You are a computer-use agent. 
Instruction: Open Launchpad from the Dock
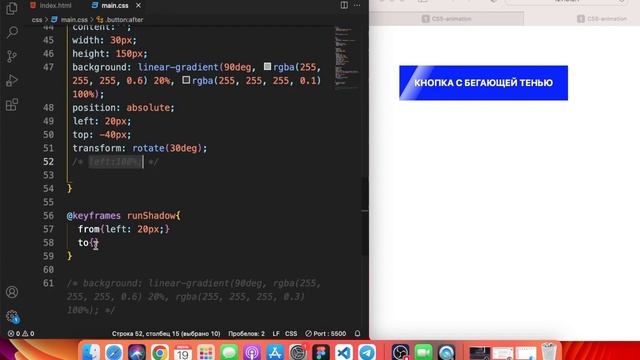(206, 352)
